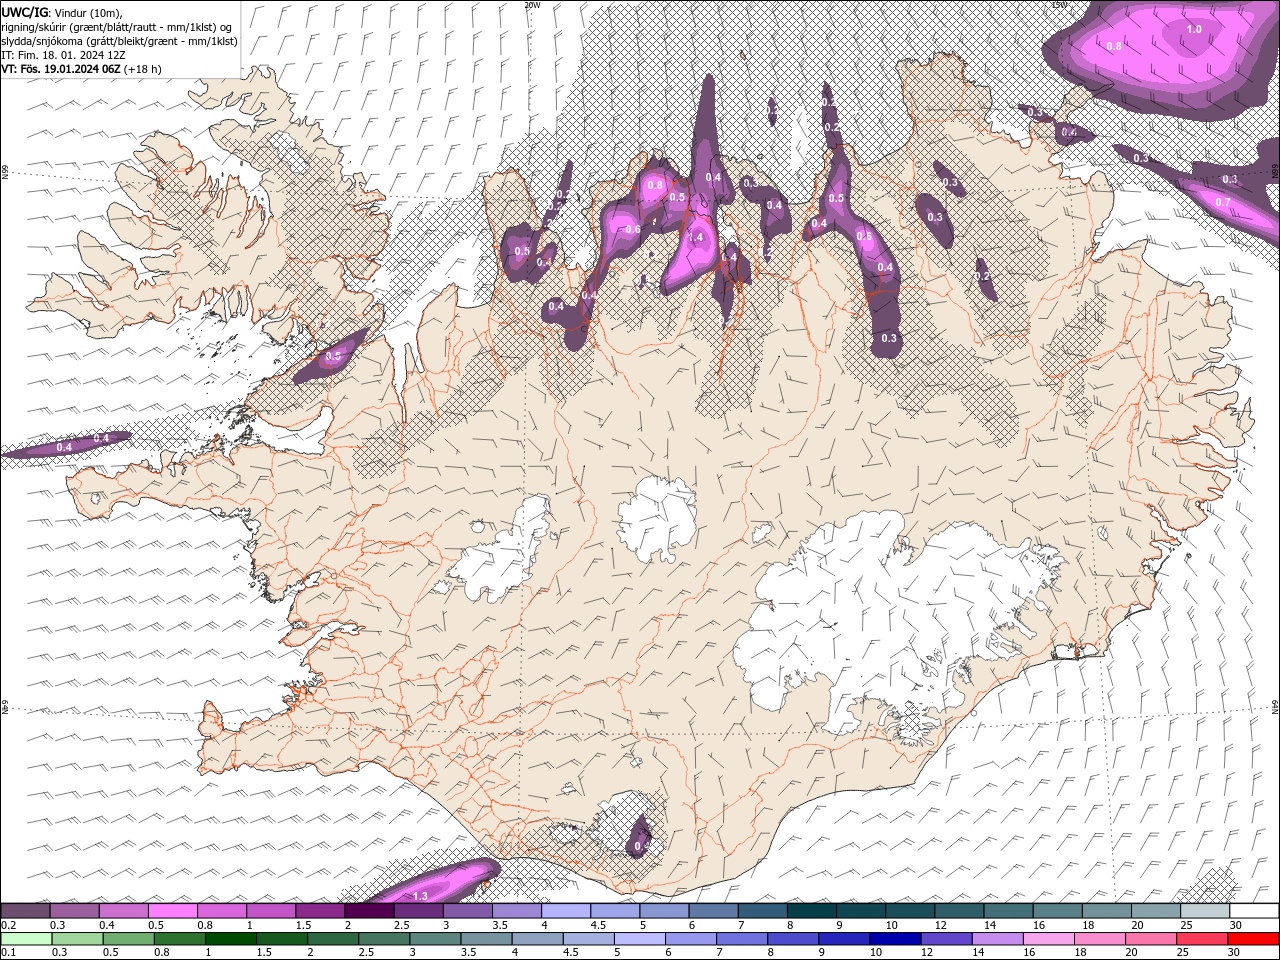
Task: Pick bottom-row legend swatch between 2.5 and 3
Action: point(383,938)
